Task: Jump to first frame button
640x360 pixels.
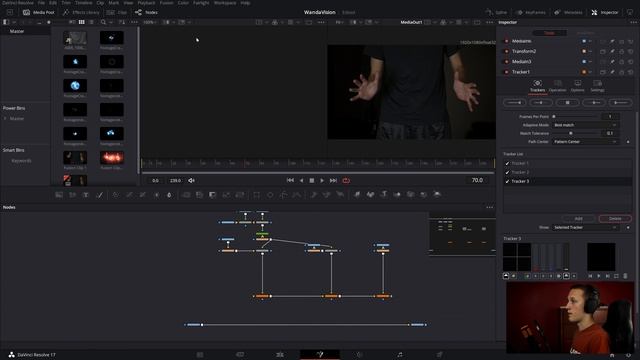Action: [x=290, y=180]
